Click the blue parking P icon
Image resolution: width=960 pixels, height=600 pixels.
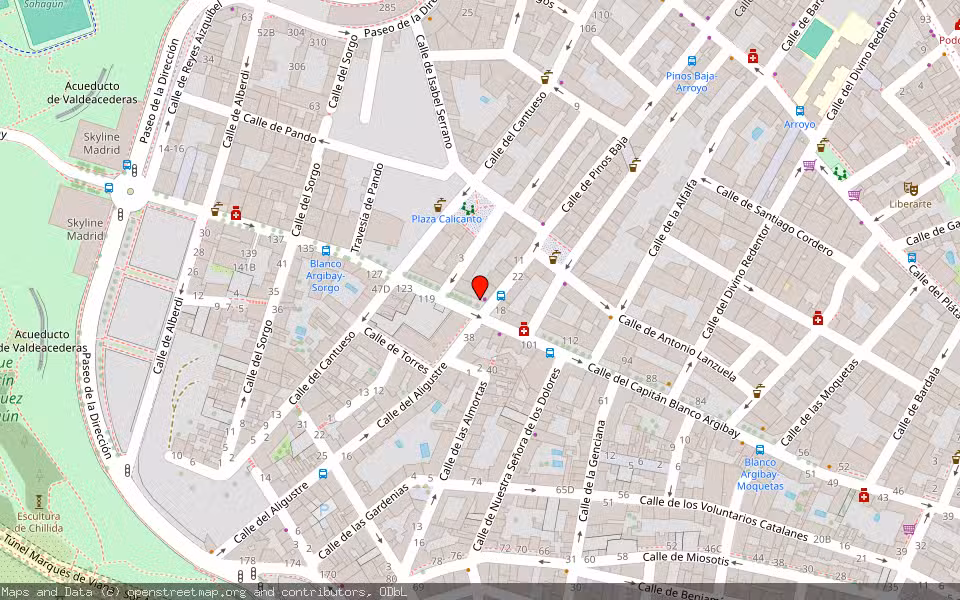[x=324, y=509]
